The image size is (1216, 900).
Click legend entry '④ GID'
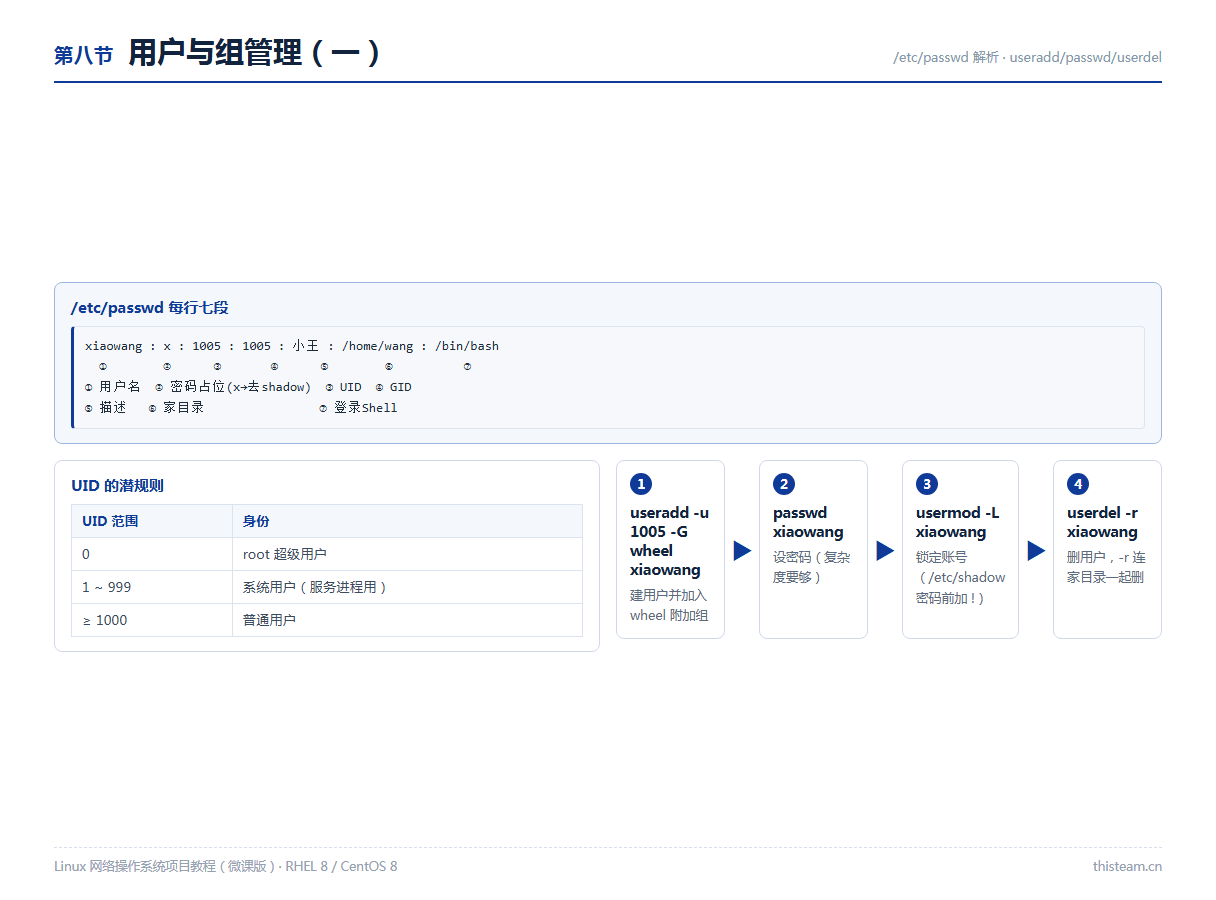pos(394,387)
